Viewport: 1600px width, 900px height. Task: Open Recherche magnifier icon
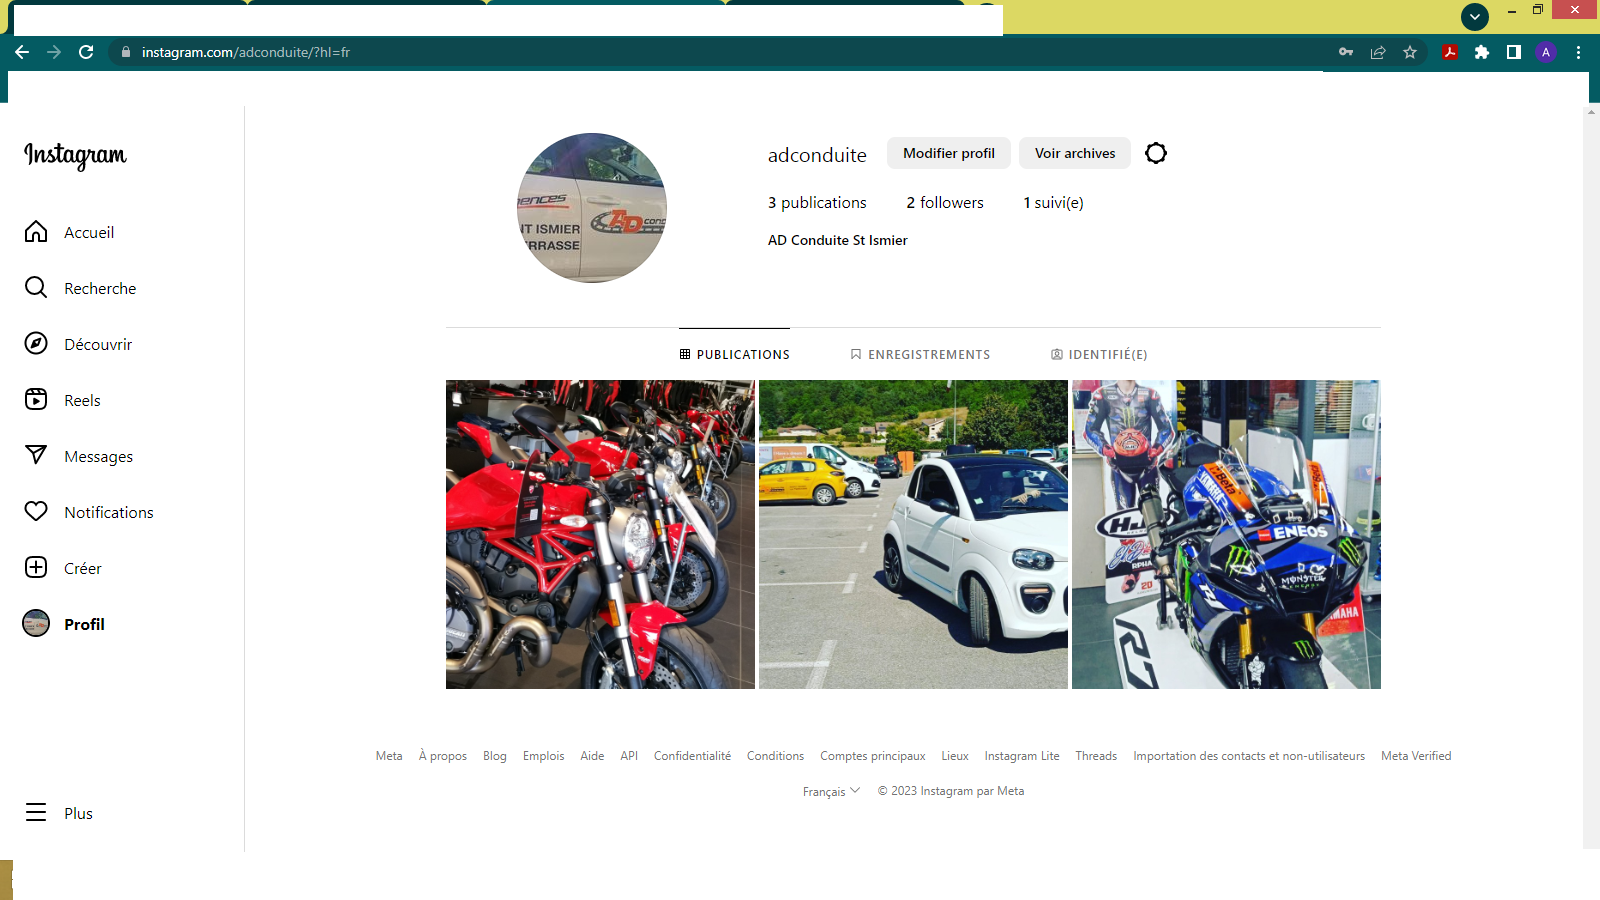[36, 288]
